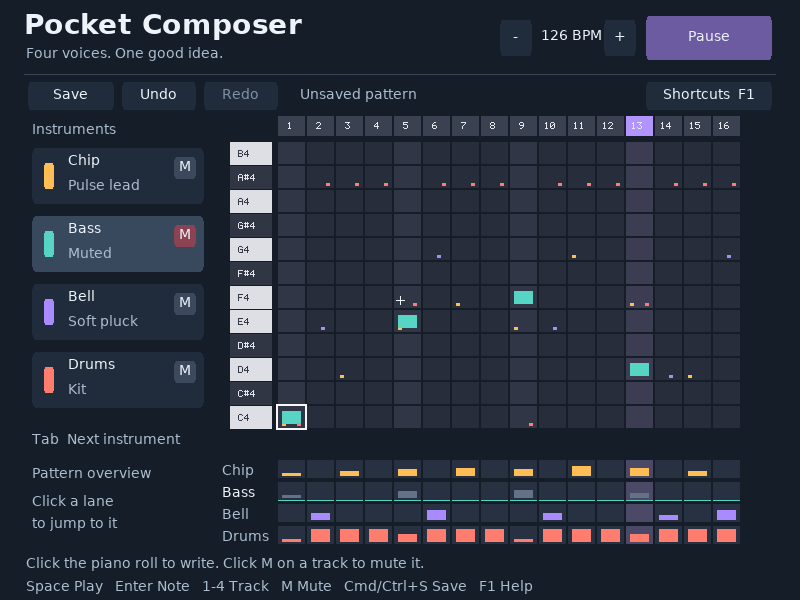This screenshot has height=600, width=800.
Task: Click Chip overview block at step 11
Action: point(581,471)
